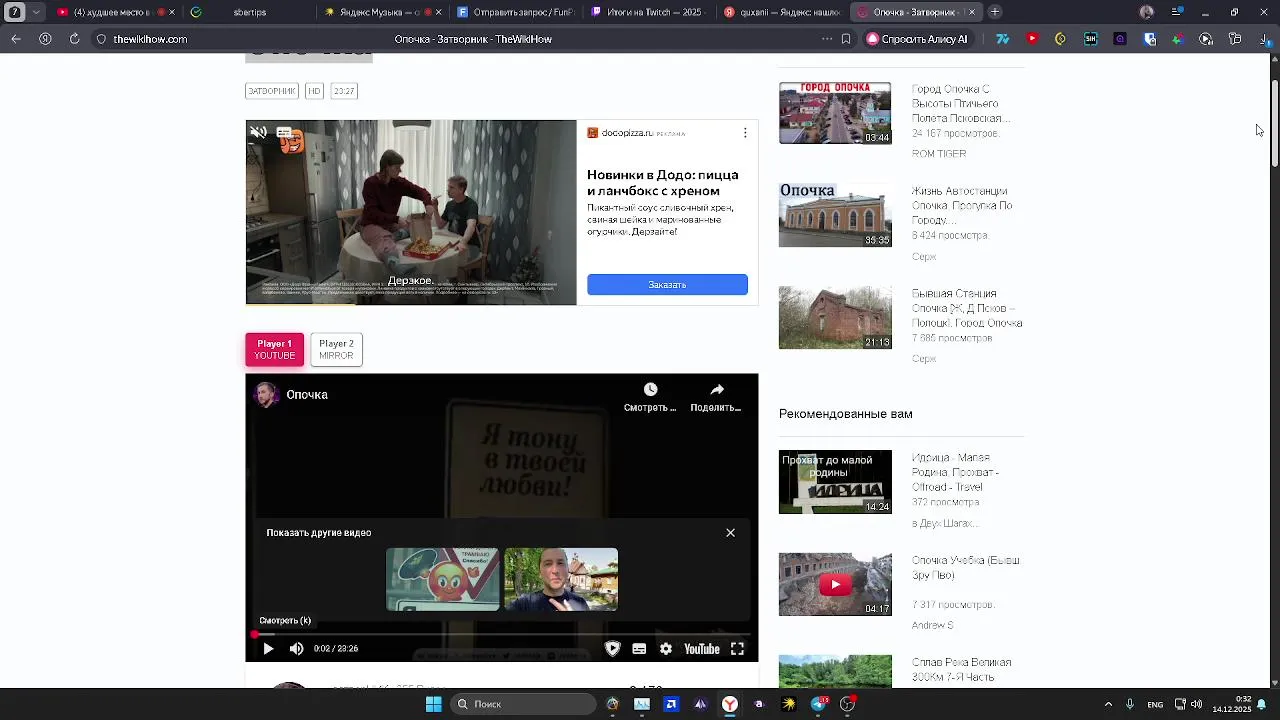The image size is (1280, 720).
Task: Bookmark the current page
Action: click(846, 39)
